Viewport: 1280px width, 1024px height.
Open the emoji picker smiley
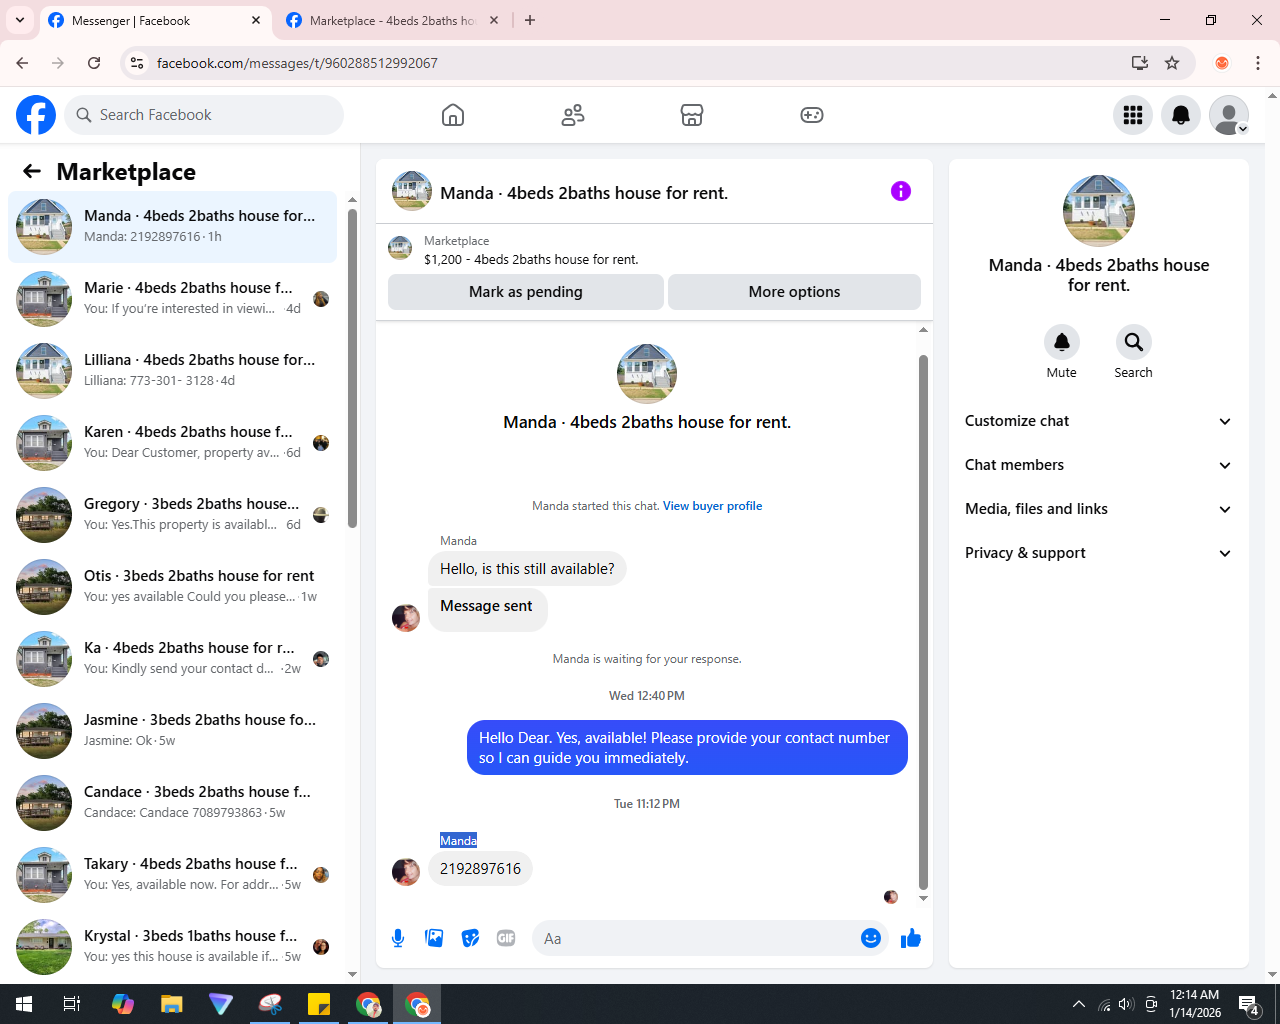(871, 938)
